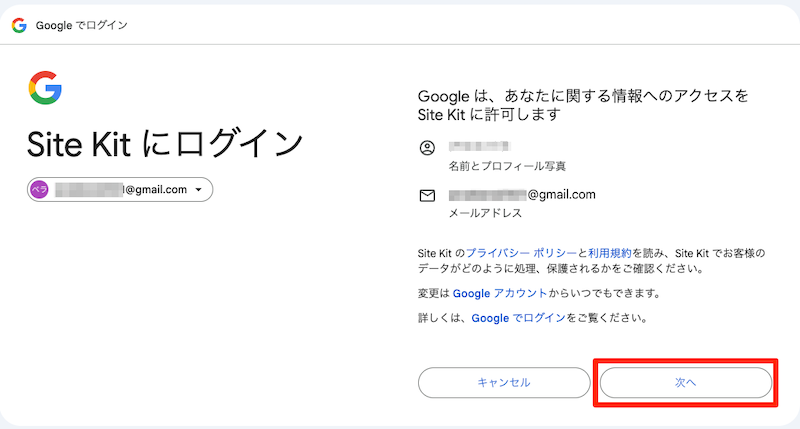Click the profile person icon
This screenshot has height=429, width=800.
tap(428, 148)
